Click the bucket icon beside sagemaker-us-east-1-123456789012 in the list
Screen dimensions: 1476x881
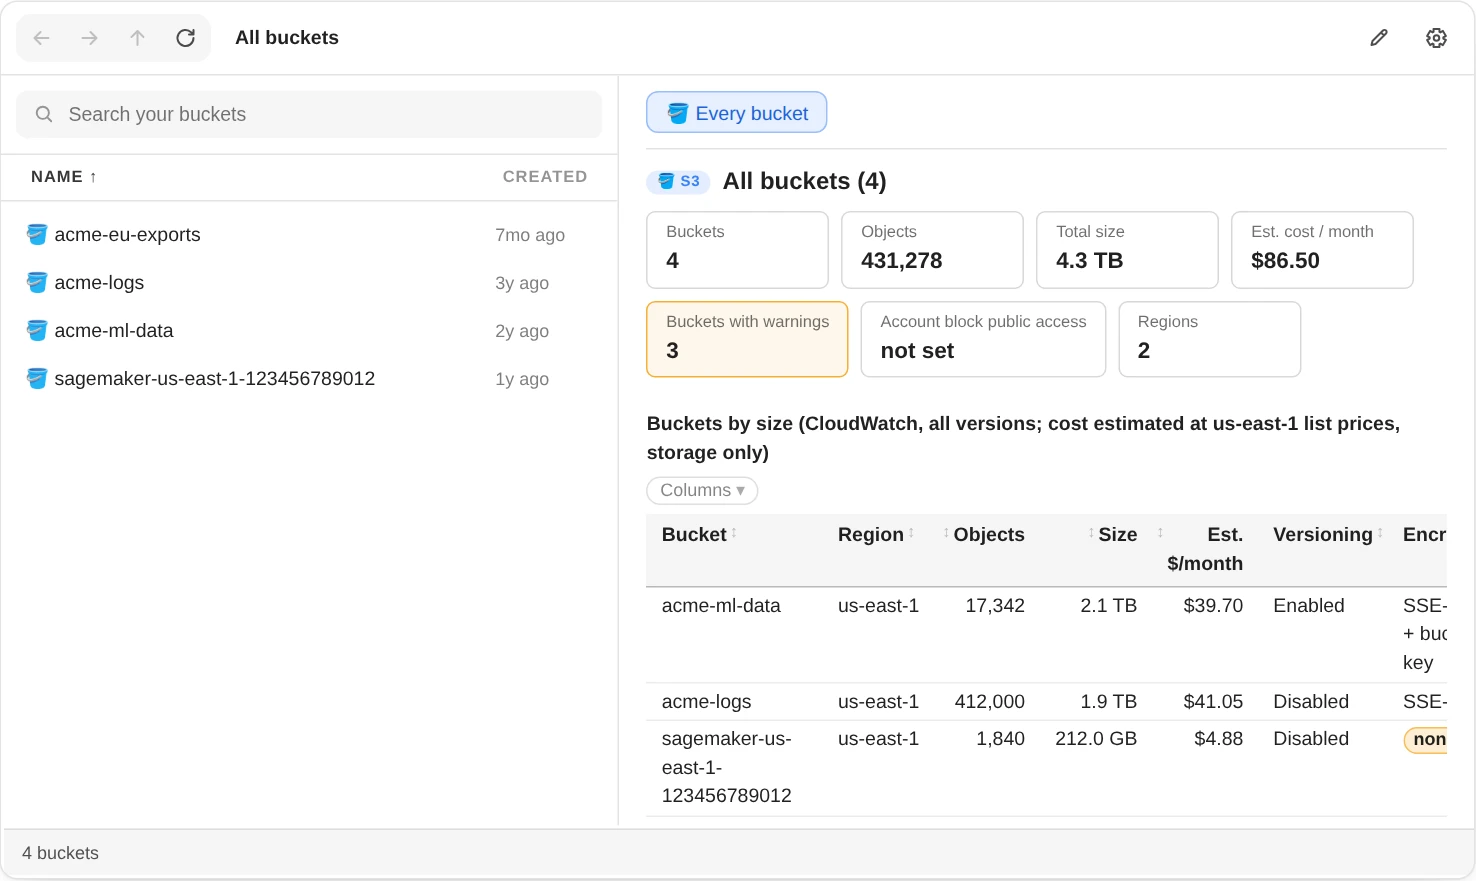click(37, 379)
